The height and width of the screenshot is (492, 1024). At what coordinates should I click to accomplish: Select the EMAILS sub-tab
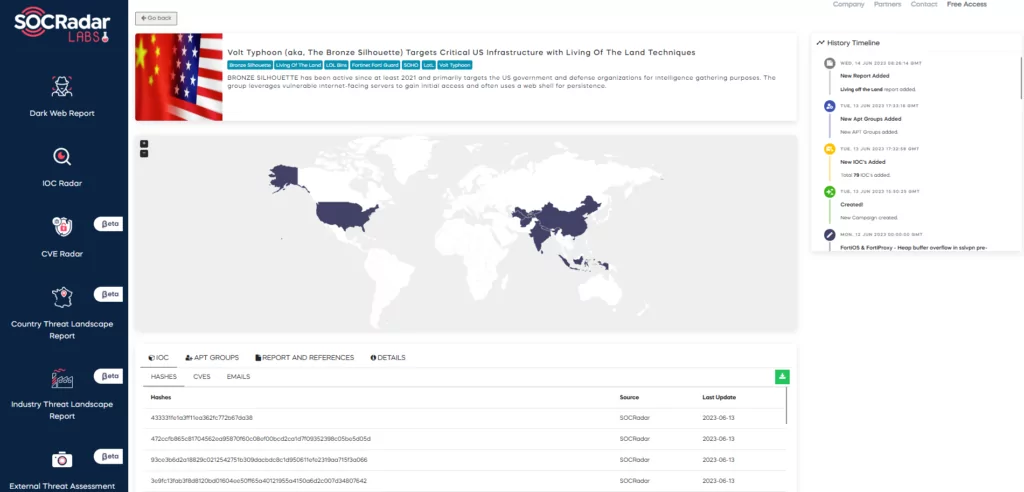coord(238,377)
